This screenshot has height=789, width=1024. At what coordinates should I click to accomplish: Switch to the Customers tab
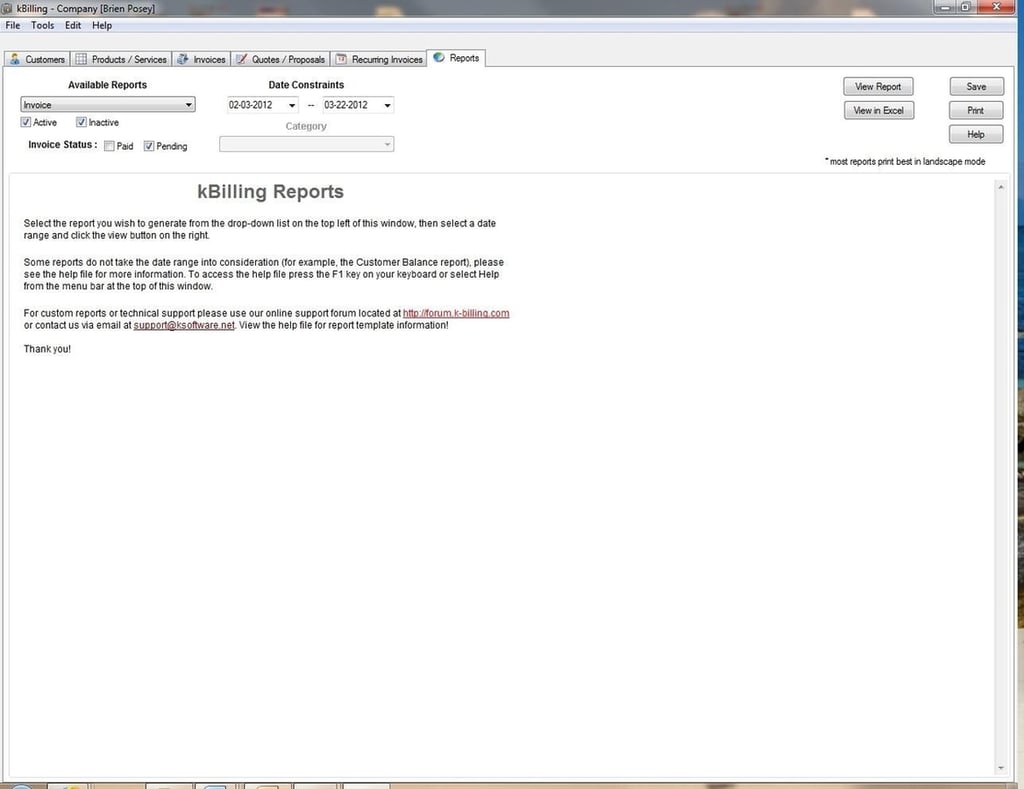click(x=37, y=59)
